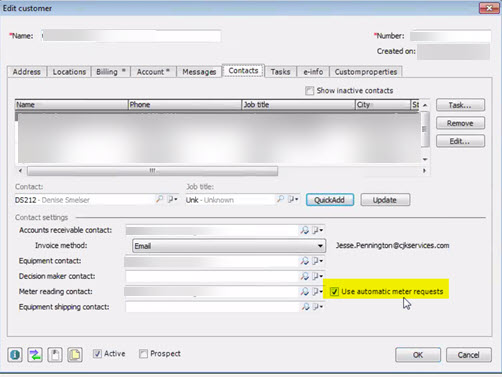The width and height of the screenshot is (502, 377).
Task: Click the customer Number field
Action: coord(450,36)
